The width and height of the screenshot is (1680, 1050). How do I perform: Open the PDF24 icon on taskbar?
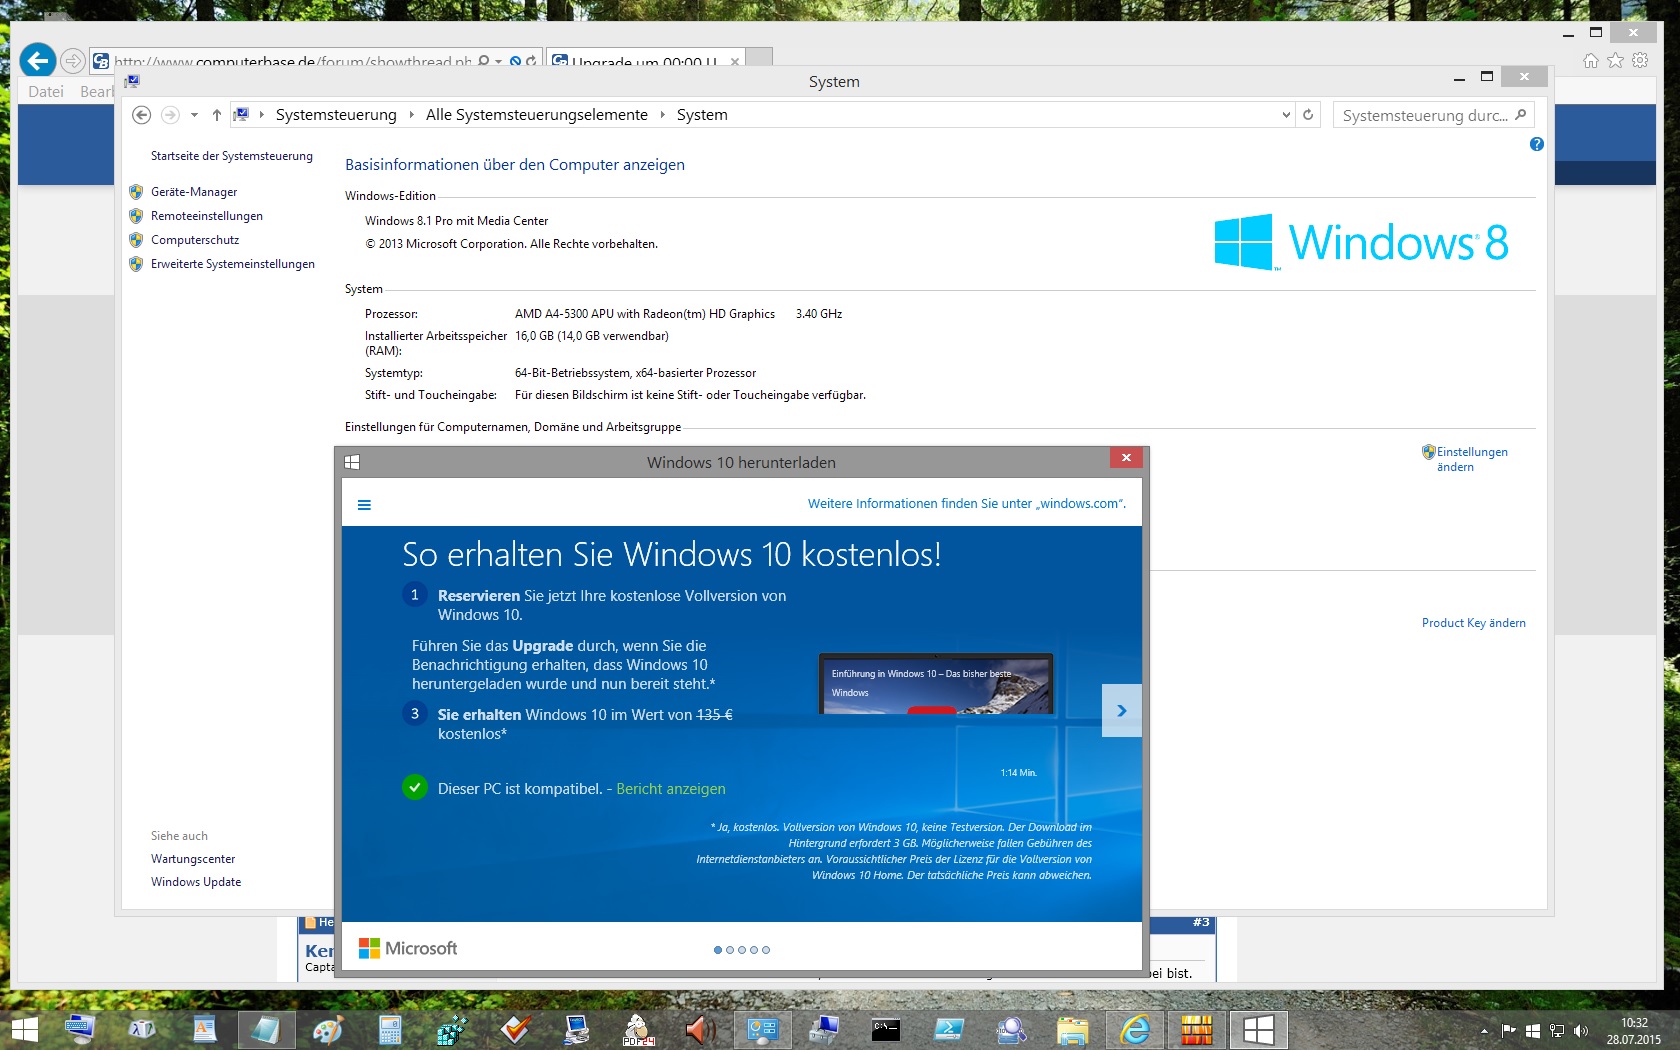pos(638,1030)
